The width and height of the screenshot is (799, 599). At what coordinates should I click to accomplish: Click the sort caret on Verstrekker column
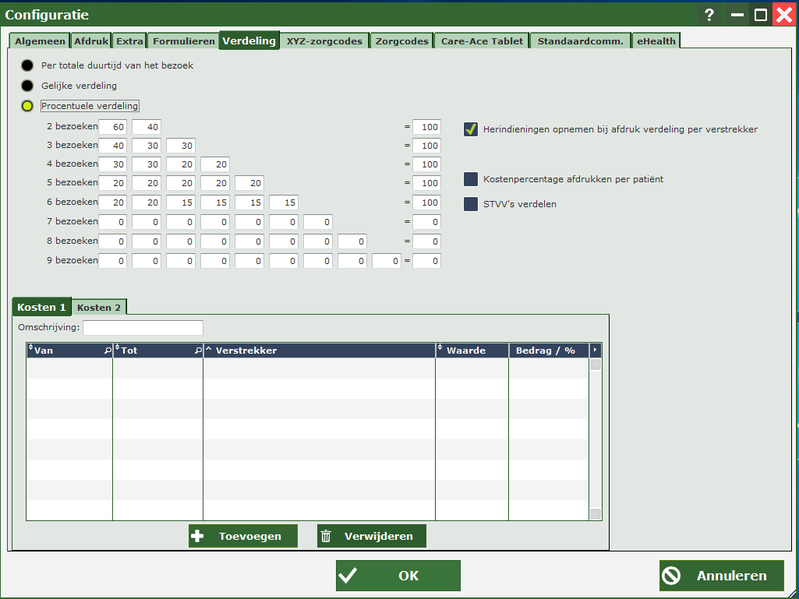pos(209,350)
